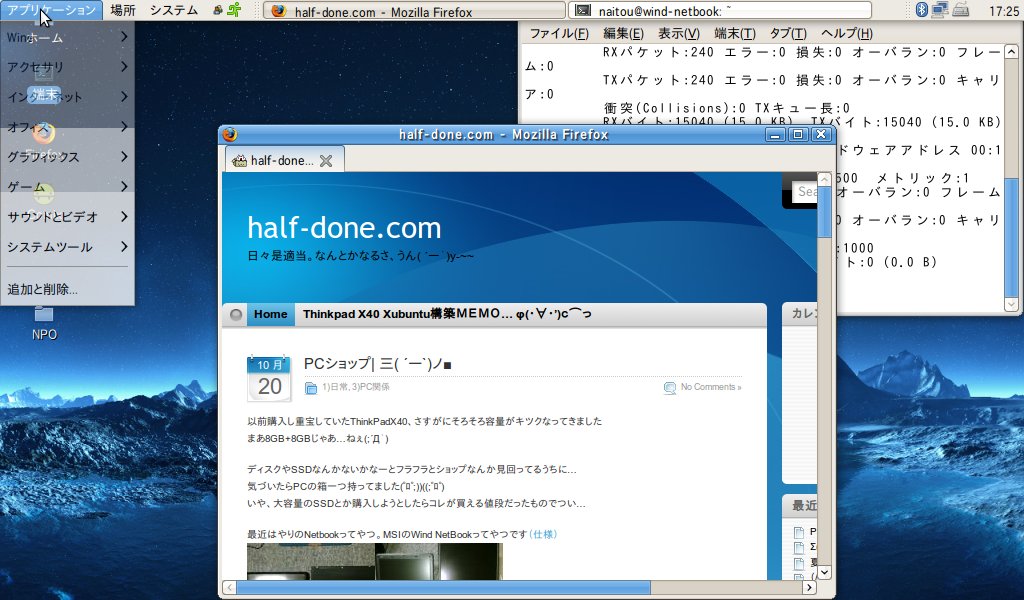1024x600 pixels.
Task: Open the システム panel menu
Action: 174,10
